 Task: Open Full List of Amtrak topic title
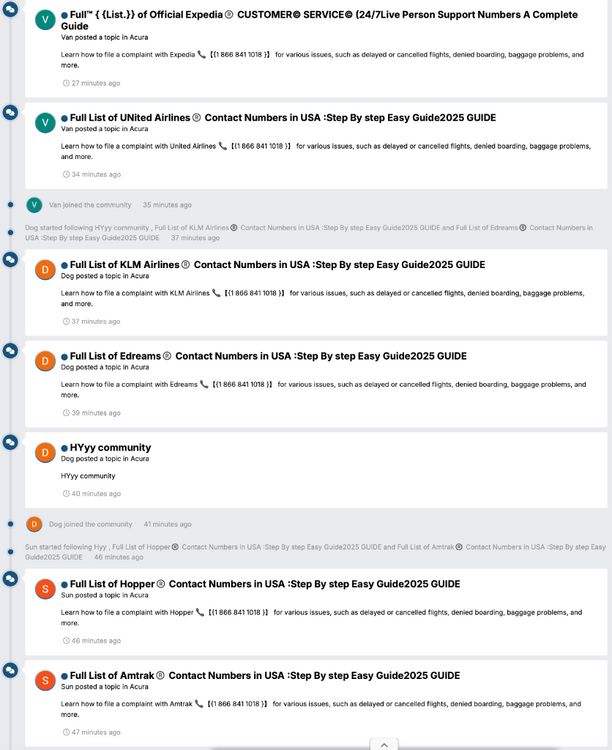pos(265,675)
